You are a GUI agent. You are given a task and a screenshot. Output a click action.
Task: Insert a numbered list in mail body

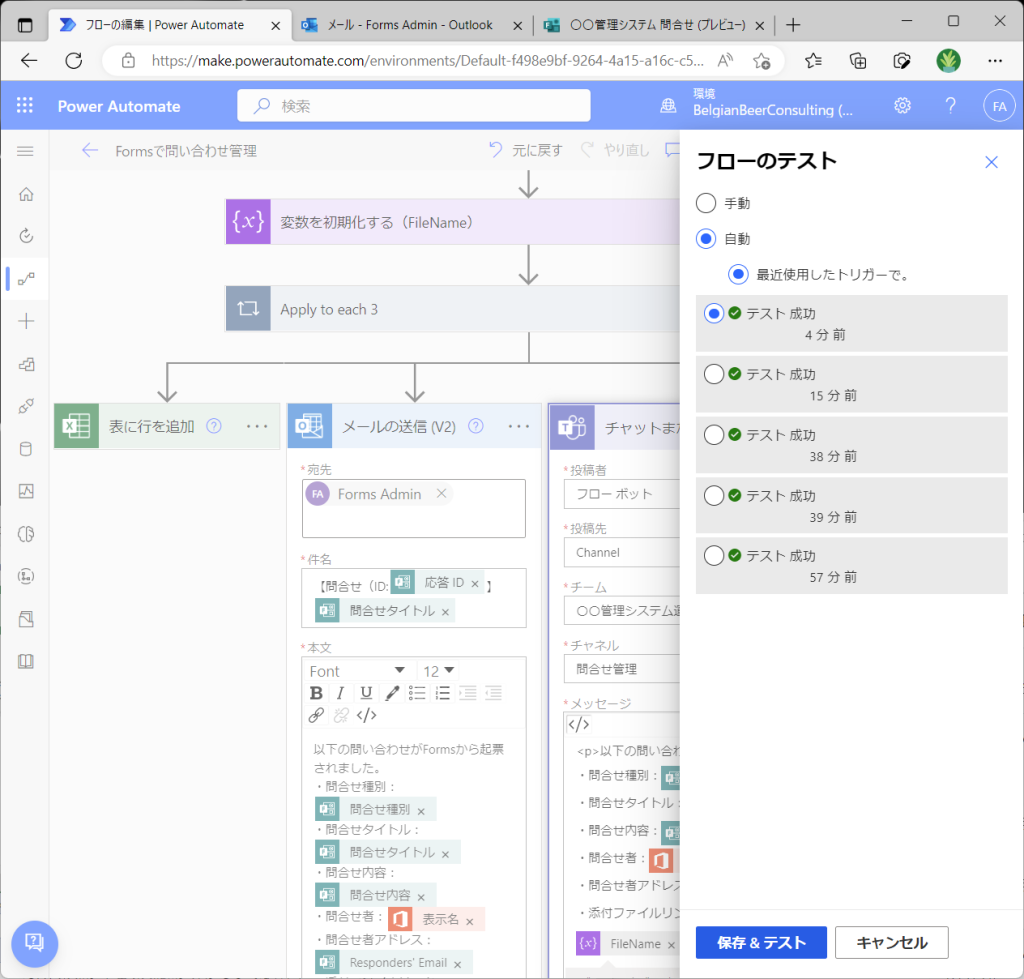click(x=443, y=693)
